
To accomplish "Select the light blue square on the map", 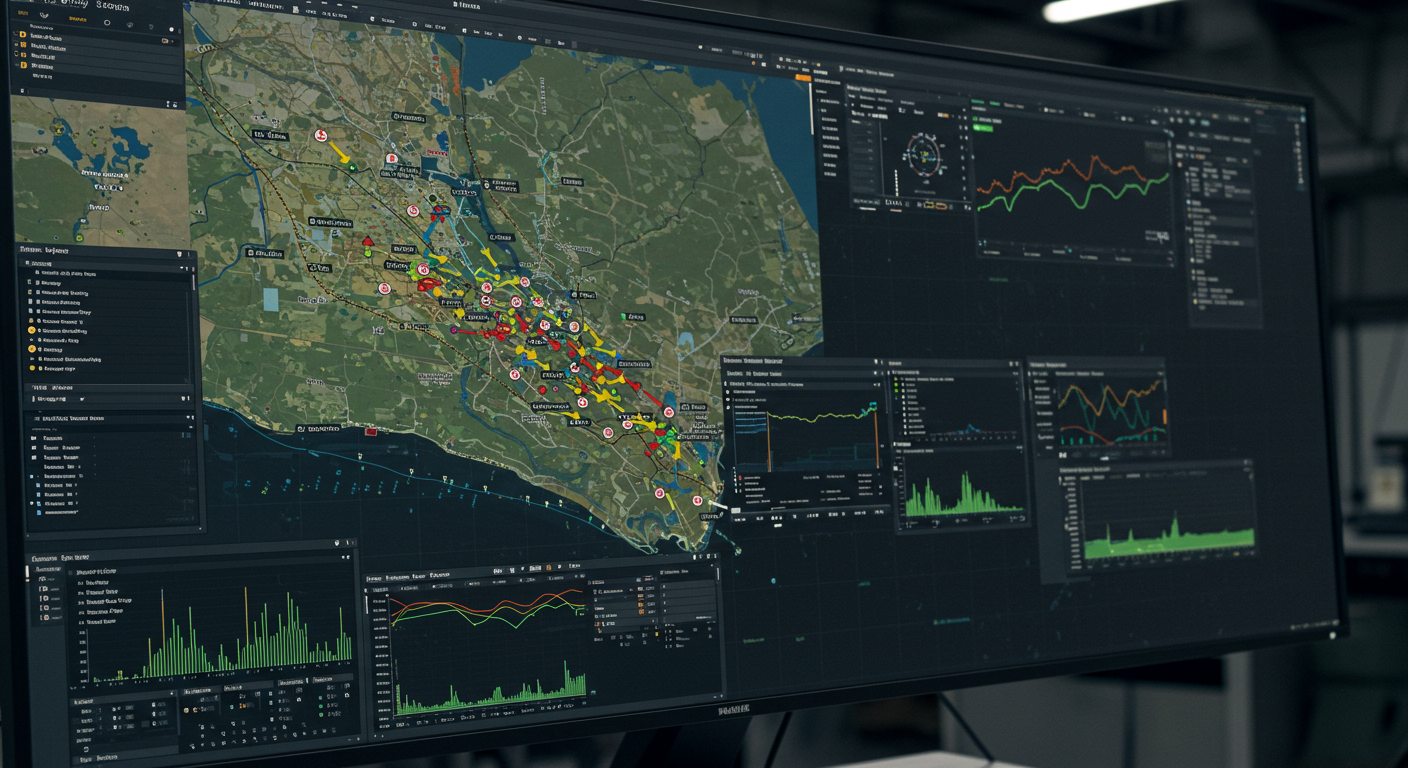I will (x=270, y=299).
